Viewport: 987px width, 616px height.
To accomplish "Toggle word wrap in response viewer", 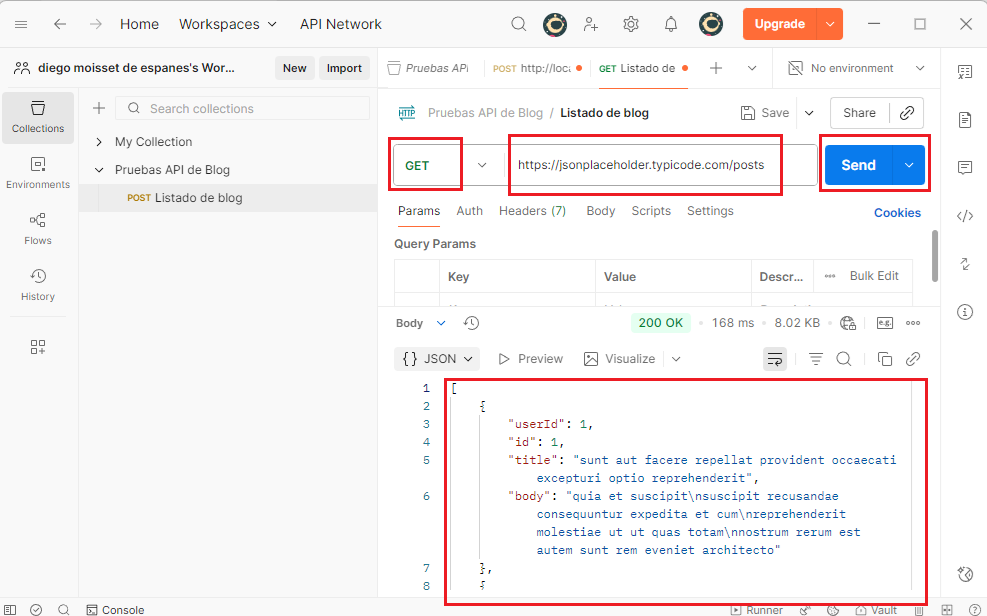I will tap(774, 359).
